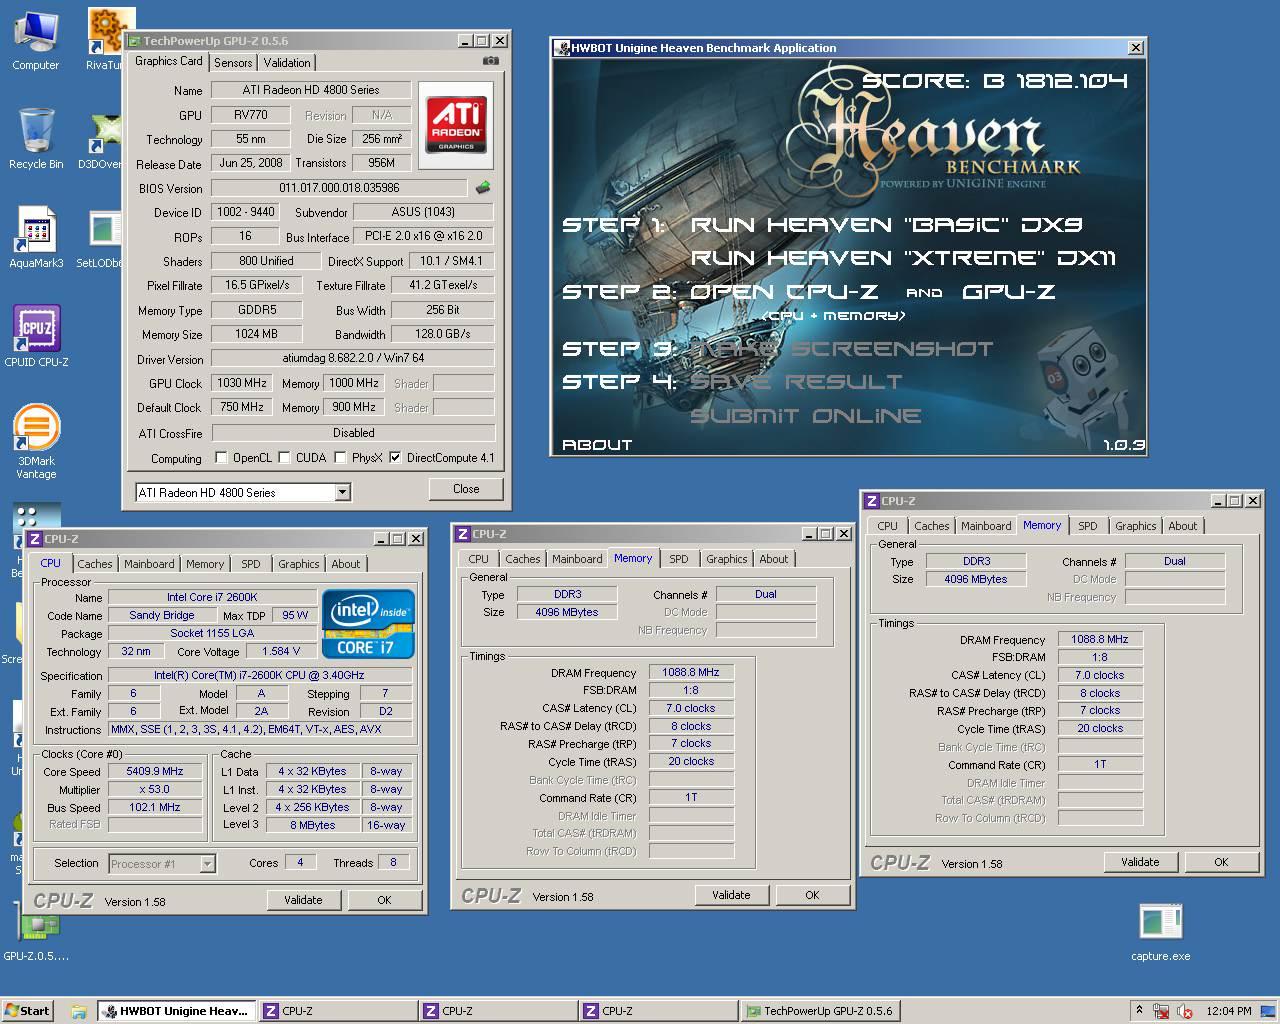Open the taskbar folder quick launch icon
This screenshot has height=1024, width=1280.
coord(78,1011)
